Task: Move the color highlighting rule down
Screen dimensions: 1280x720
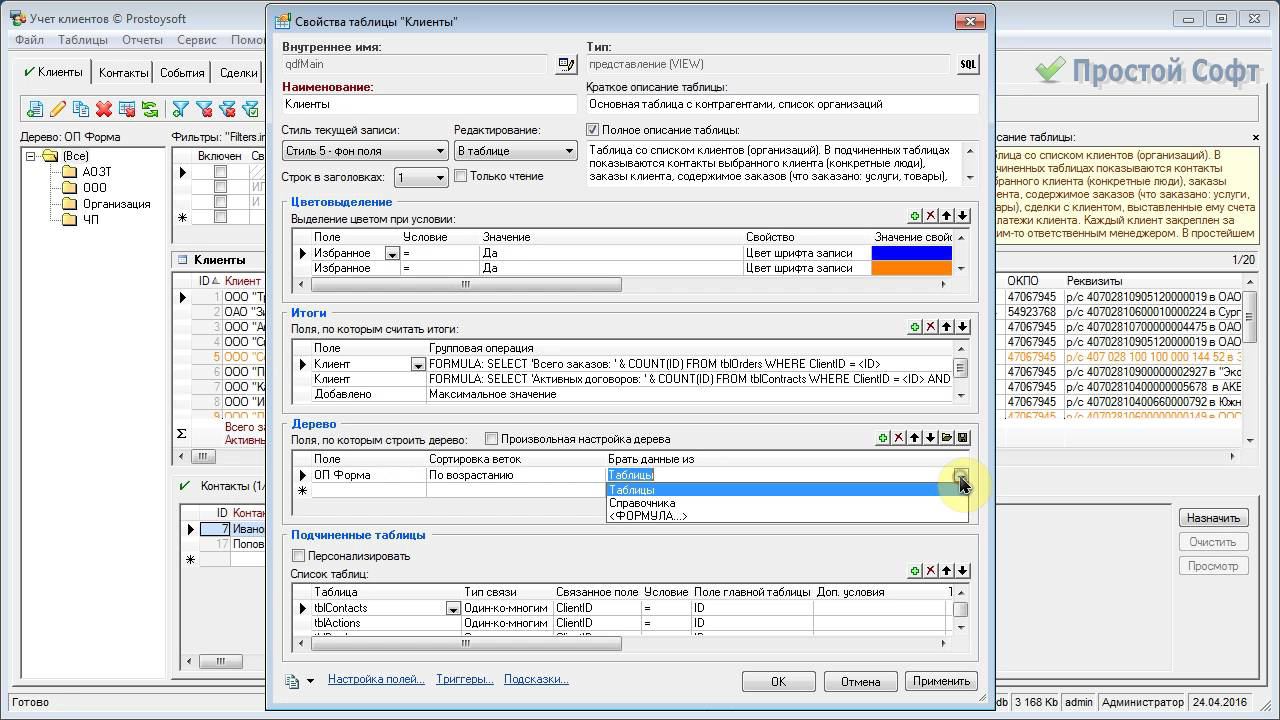Action: (962, 216)
